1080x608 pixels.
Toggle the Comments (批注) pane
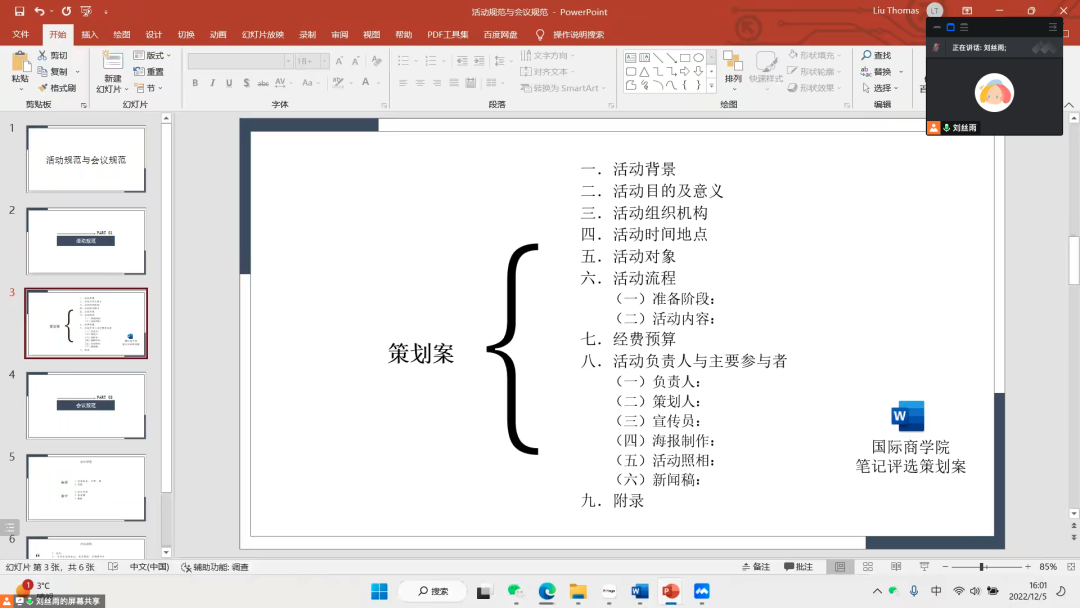(799, 567)
